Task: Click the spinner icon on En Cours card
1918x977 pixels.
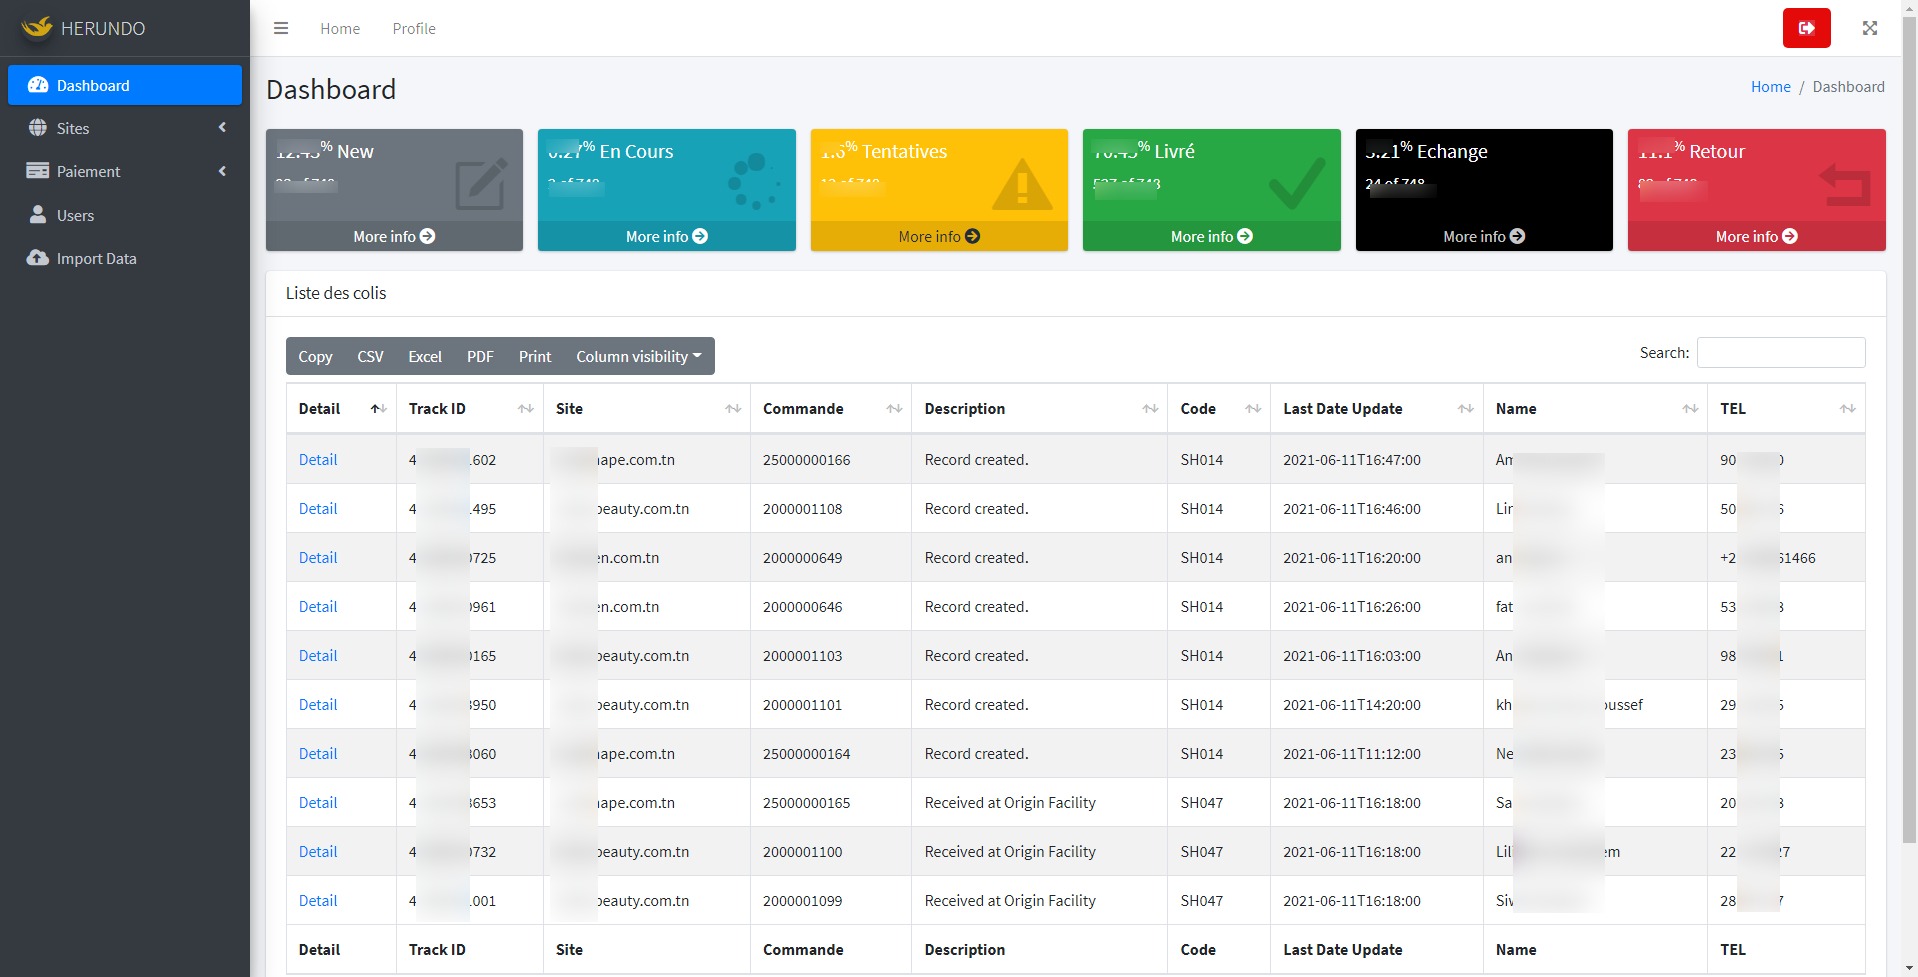Action: 753,181
